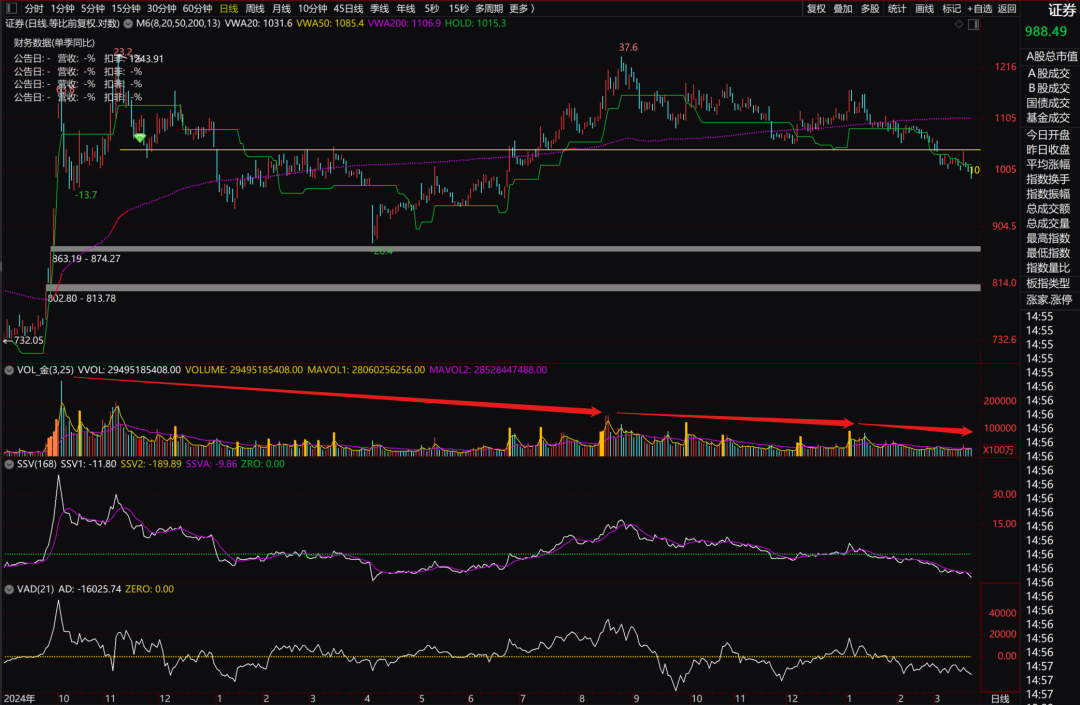Open the 复权 adjustment menu
1080x705 pixels.
816,9
